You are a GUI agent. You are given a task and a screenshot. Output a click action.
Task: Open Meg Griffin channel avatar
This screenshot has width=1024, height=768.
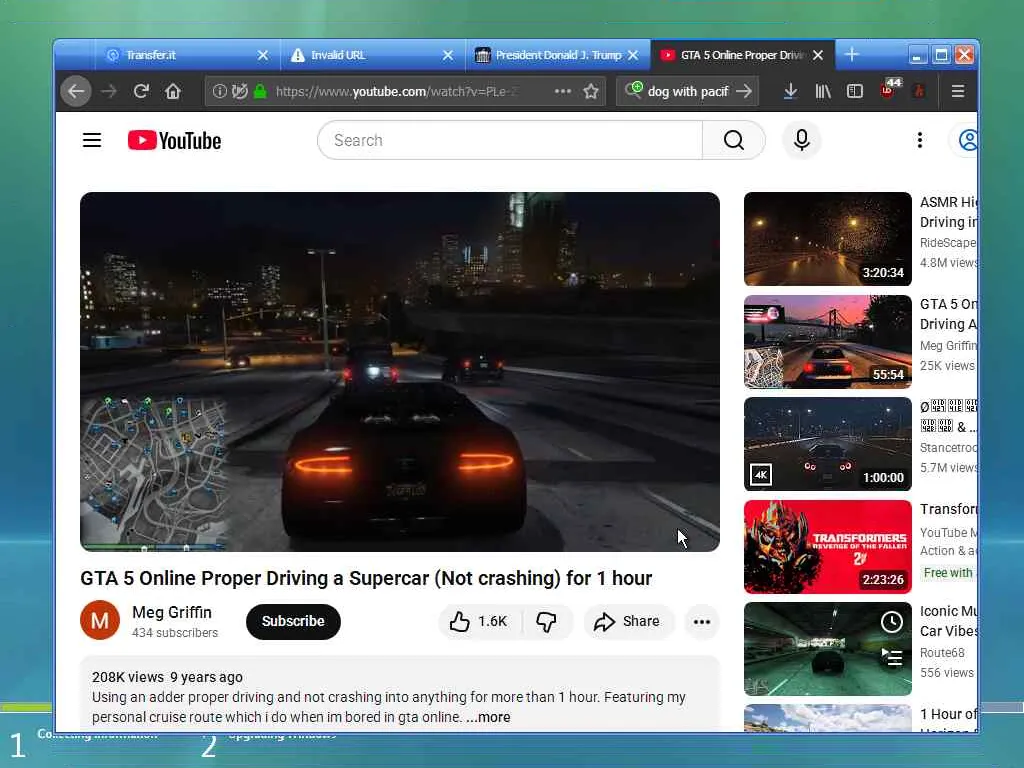(x=100, y=620)
